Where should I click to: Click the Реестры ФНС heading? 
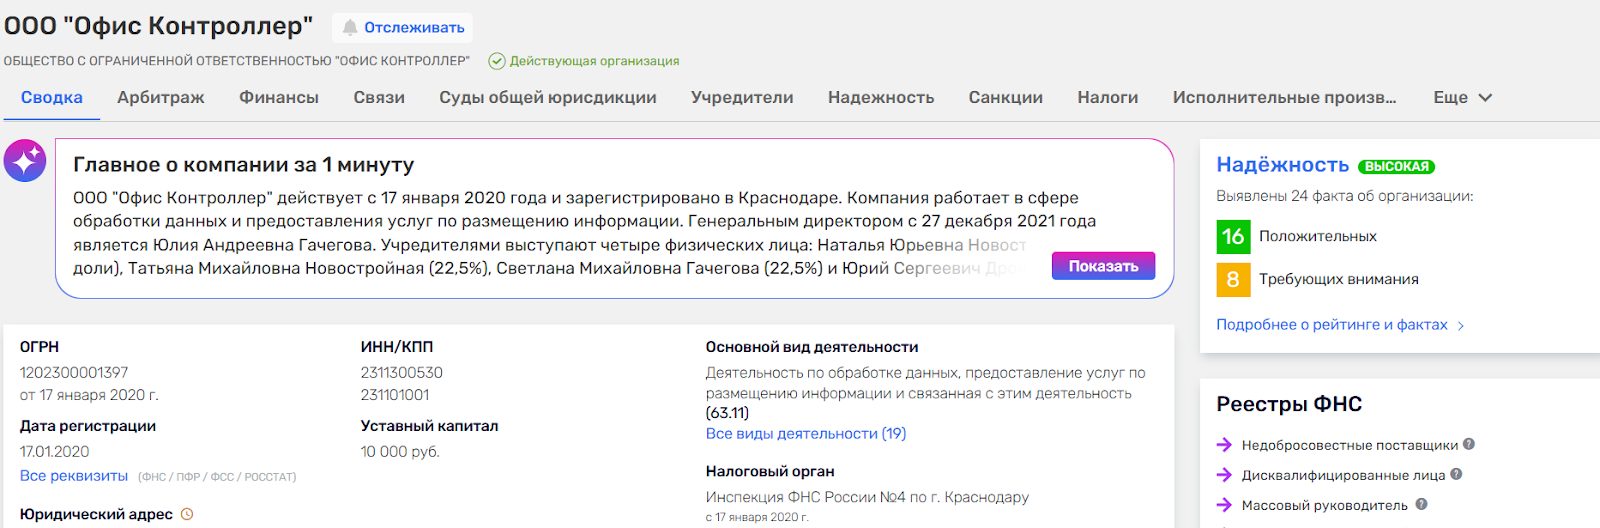(1289, 404)
